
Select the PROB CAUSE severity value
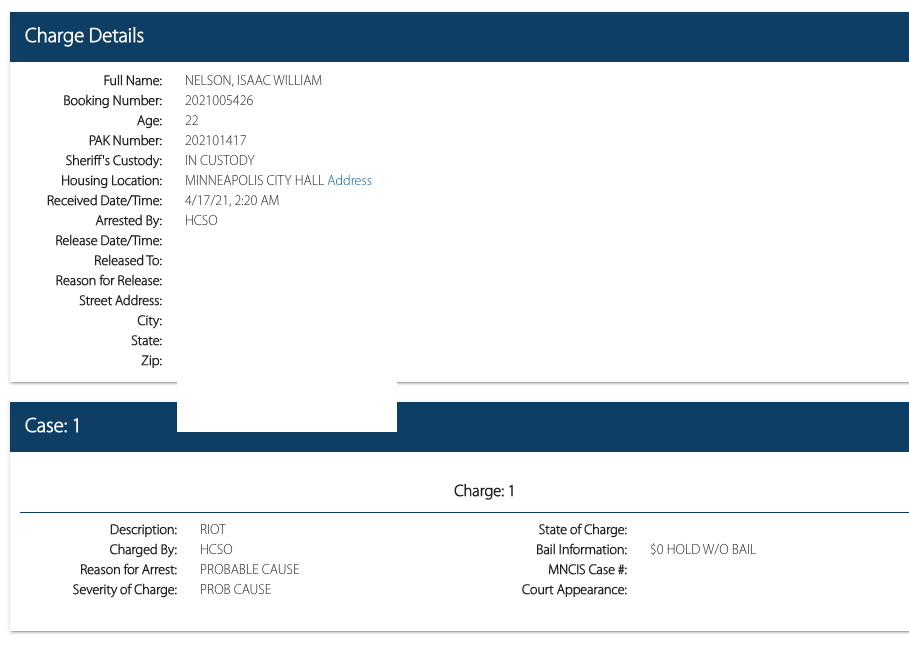pos(235,590)
